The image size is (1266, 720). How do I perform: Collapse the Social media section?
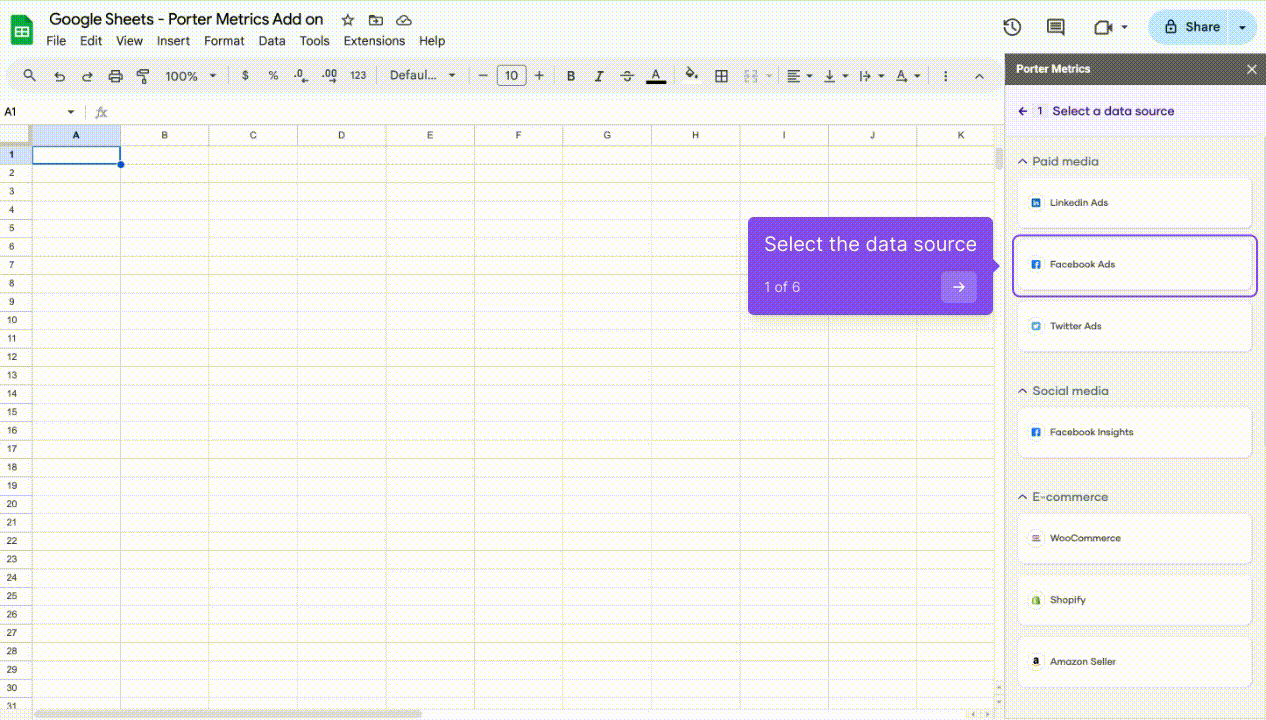pyautogui.click(x=1022, y=391)
